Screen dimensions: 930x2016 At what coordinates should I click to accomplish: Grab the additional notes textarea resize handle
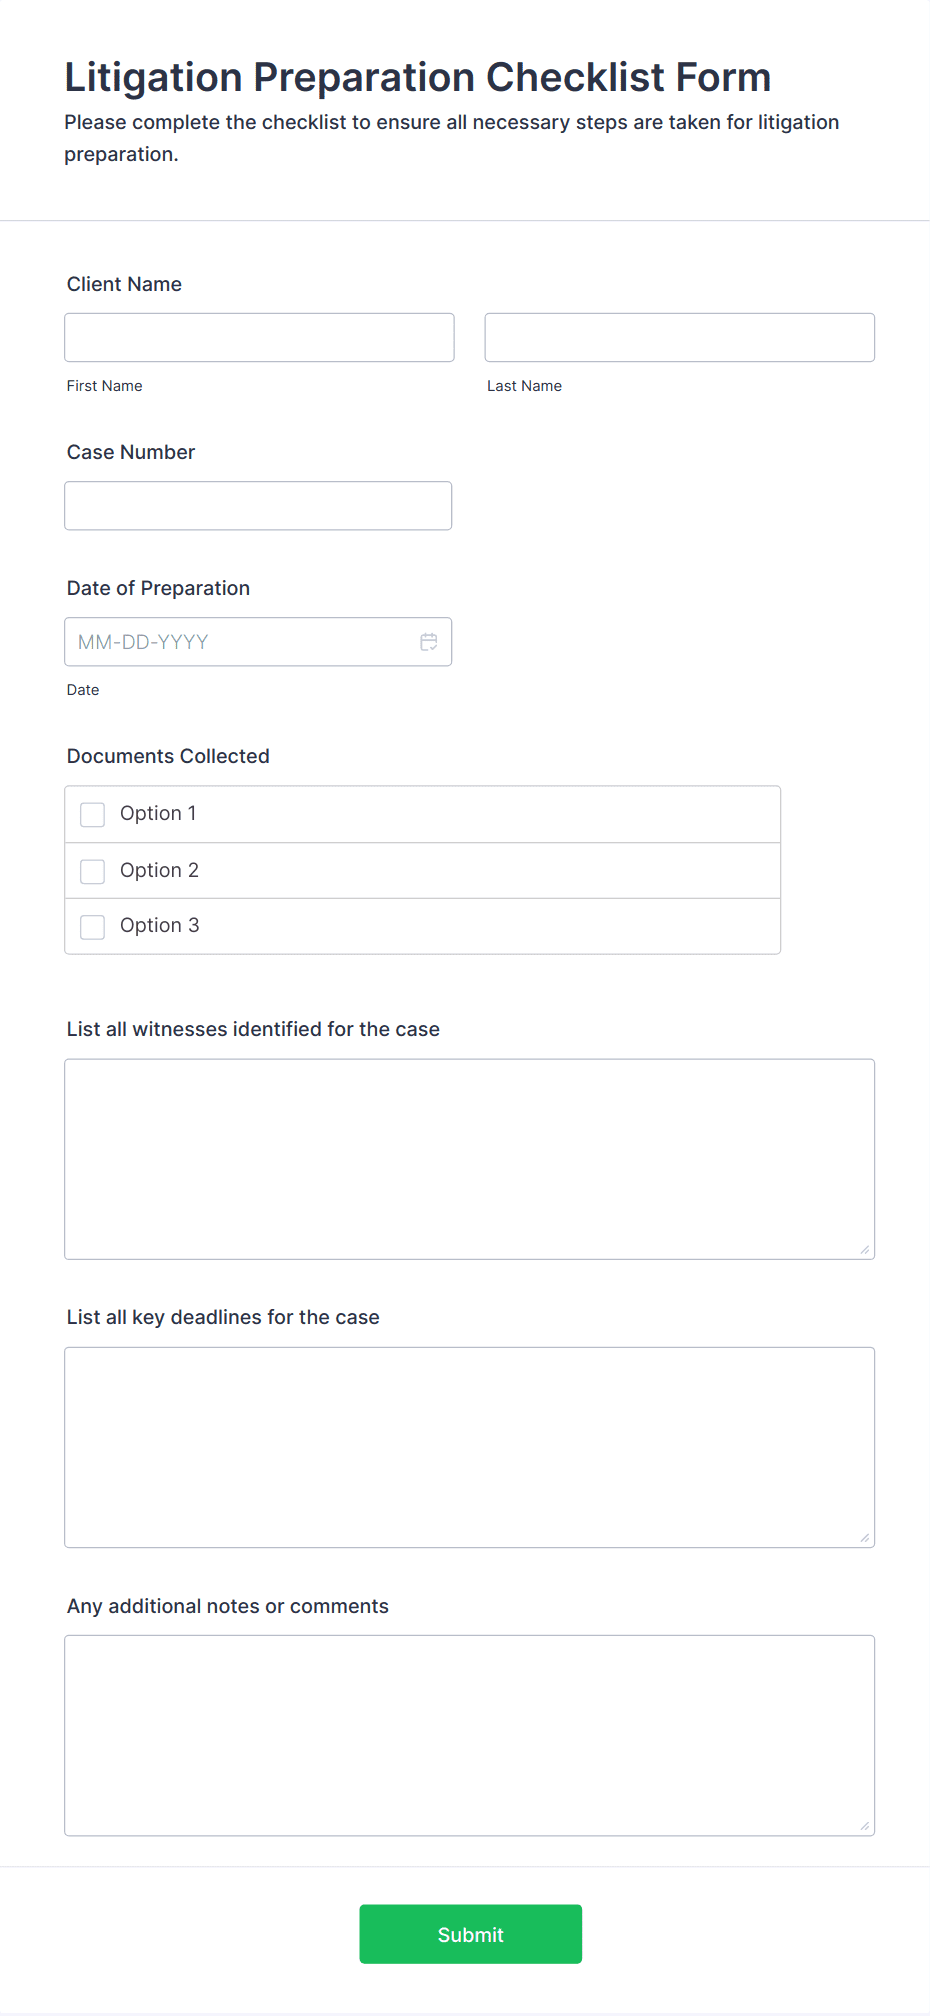(865, 1826)
